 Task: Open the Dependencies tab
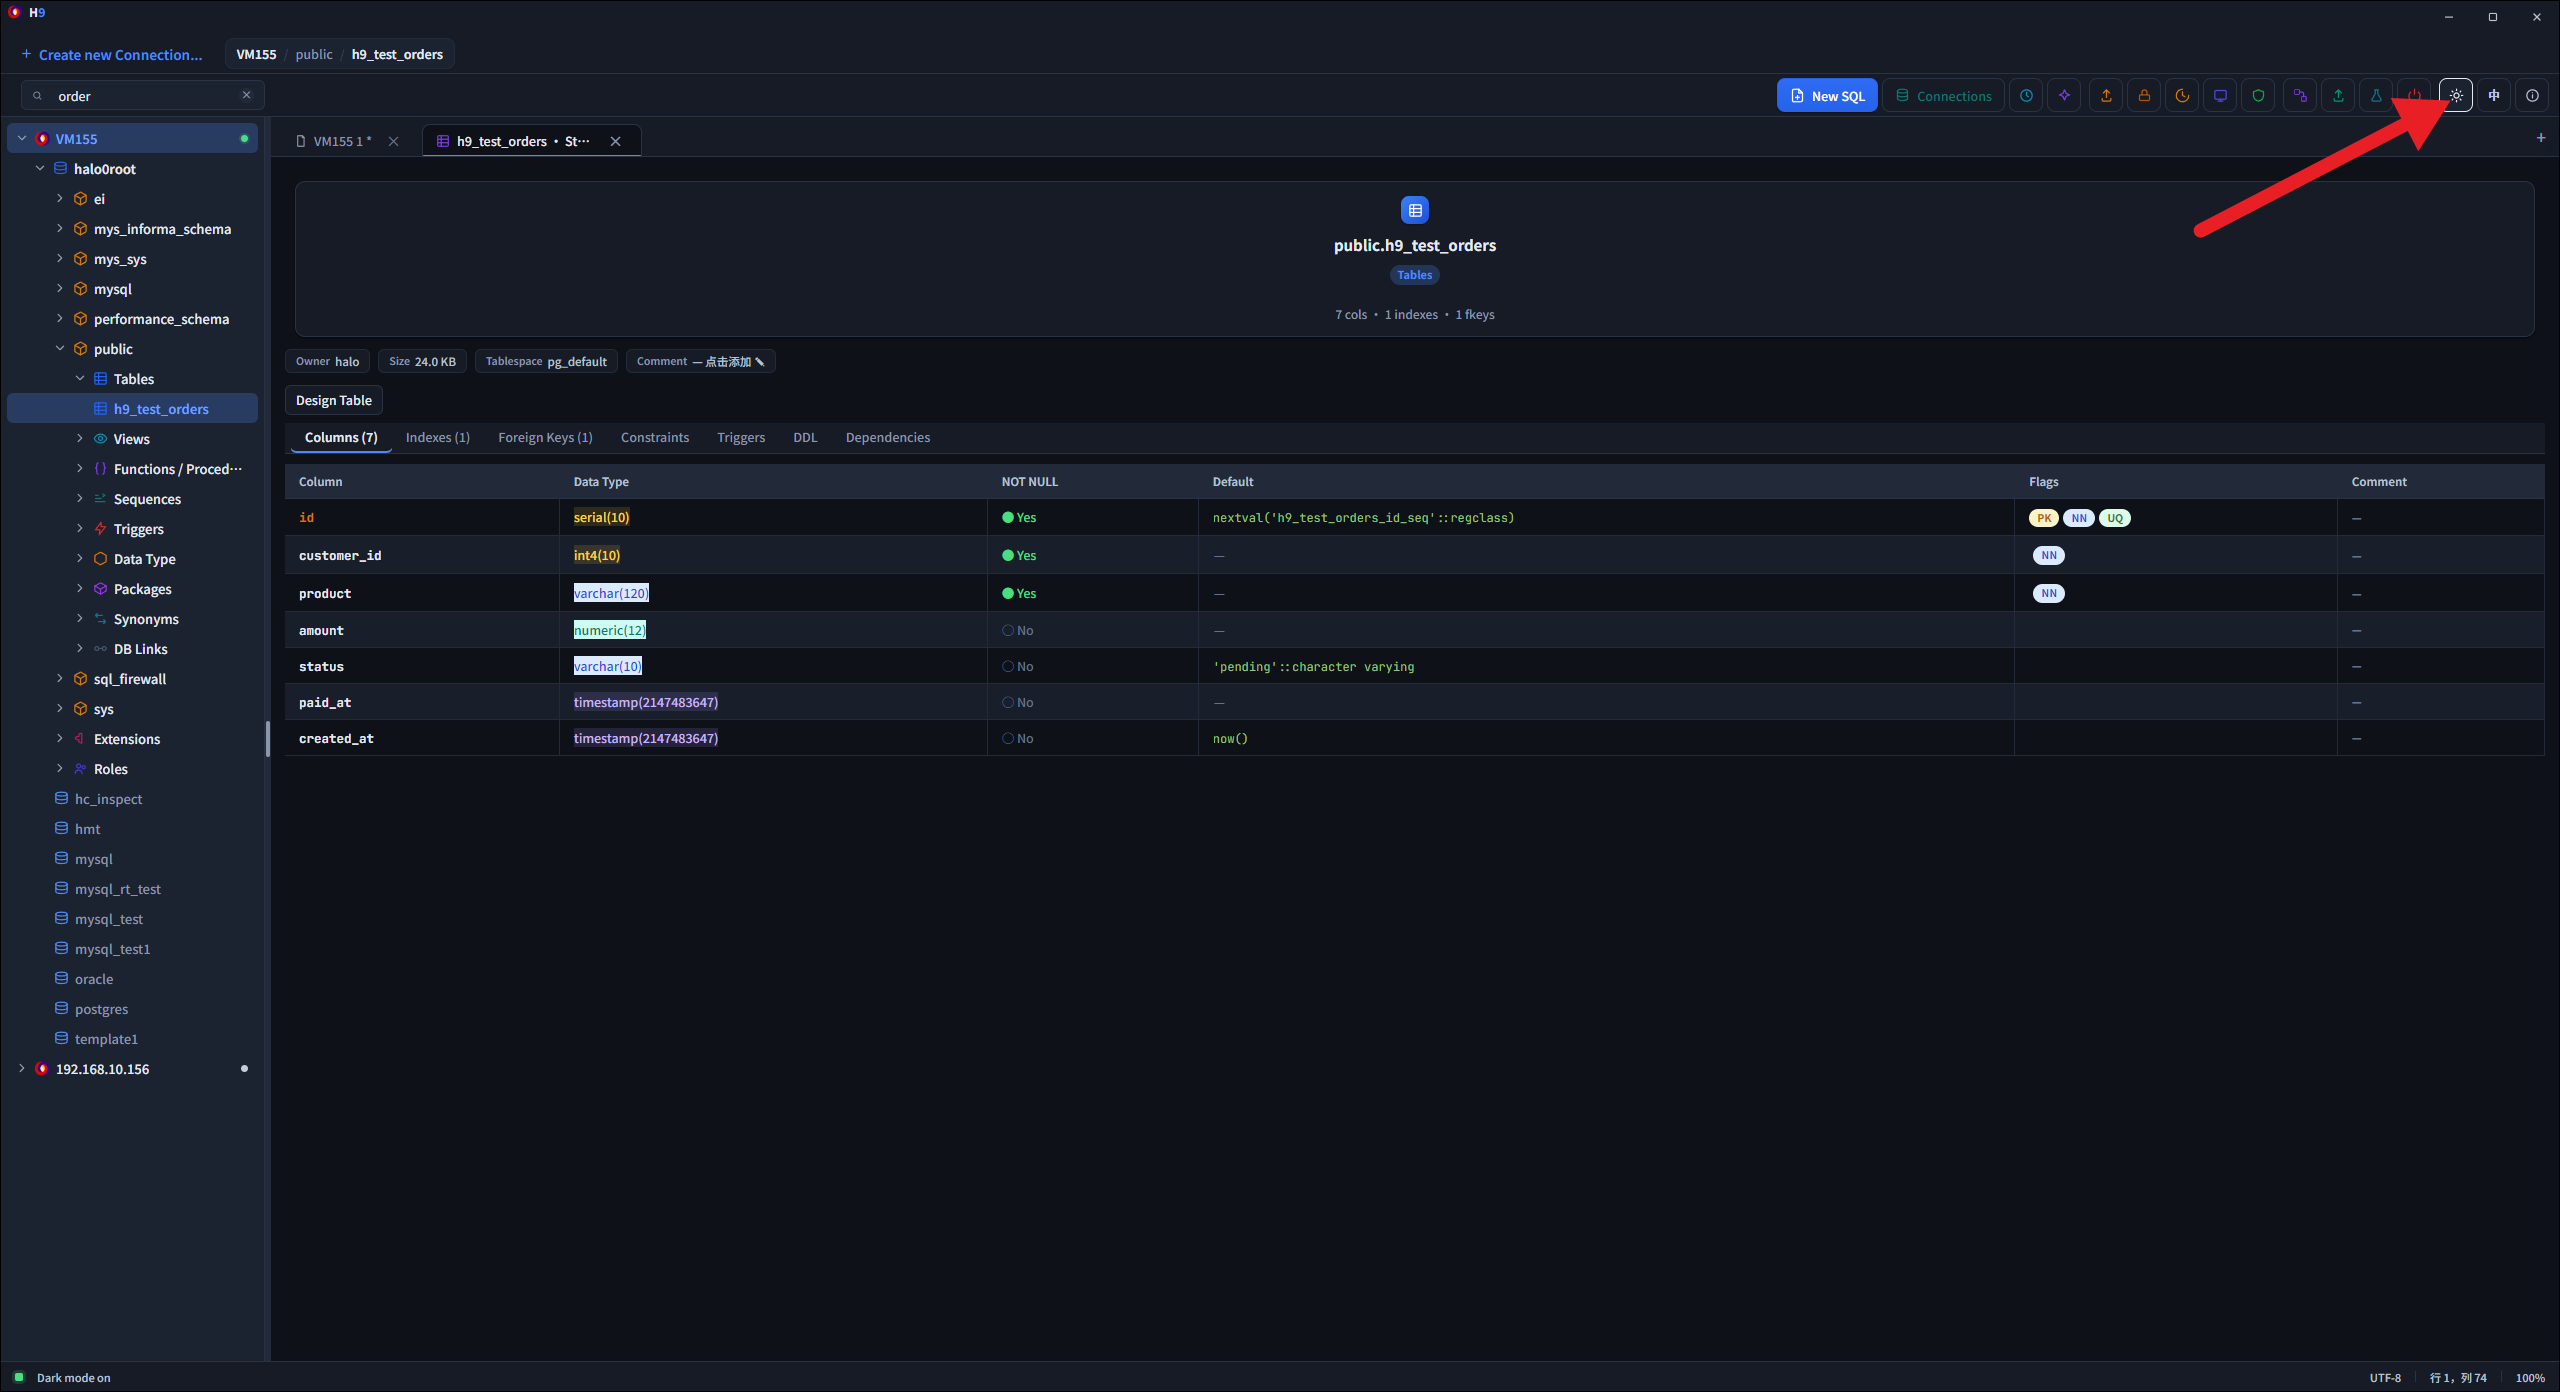(x=888, y=438)
